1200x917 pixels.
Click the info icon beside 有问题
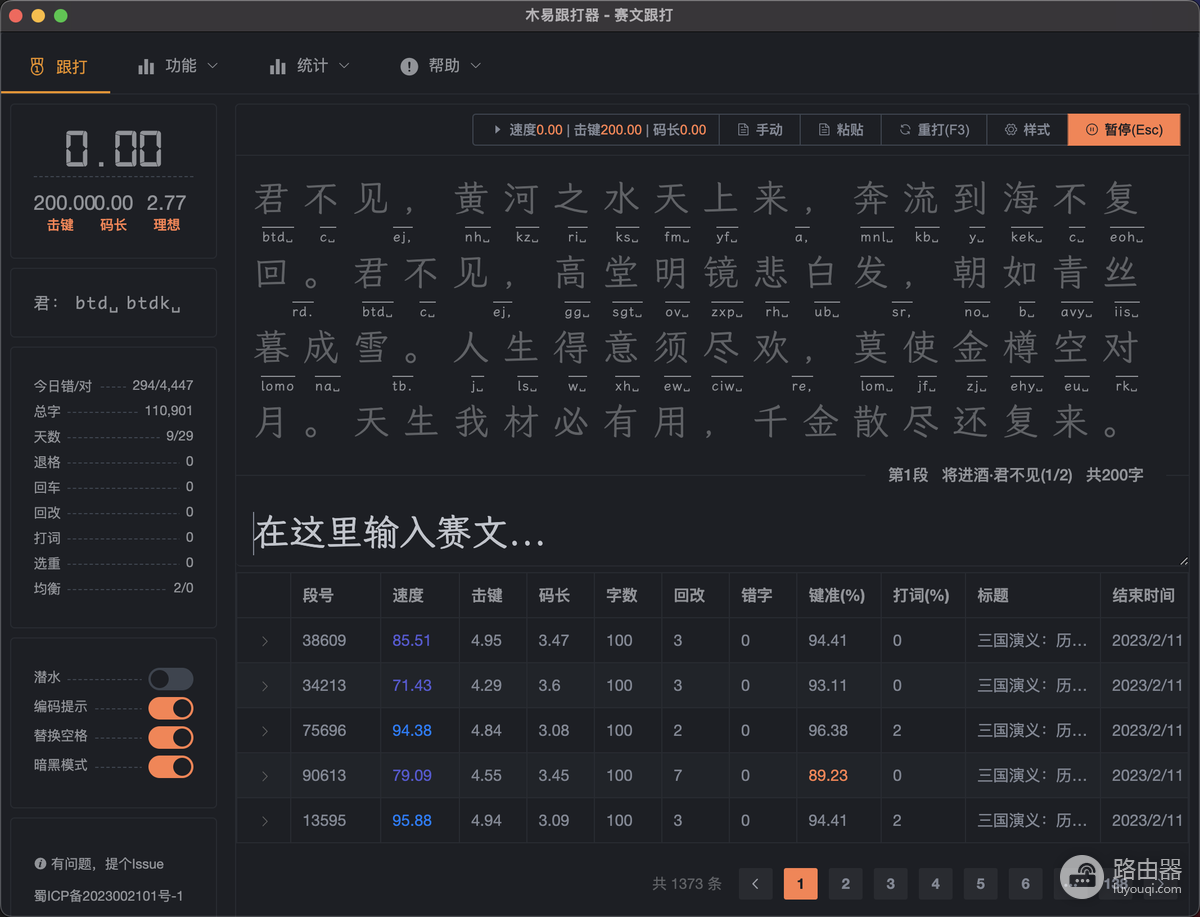pos(40,864)
